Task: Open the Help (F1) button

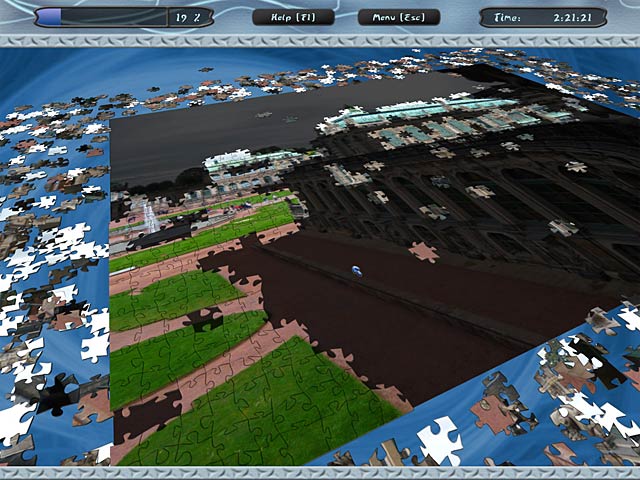Action: tap(293, 18)
